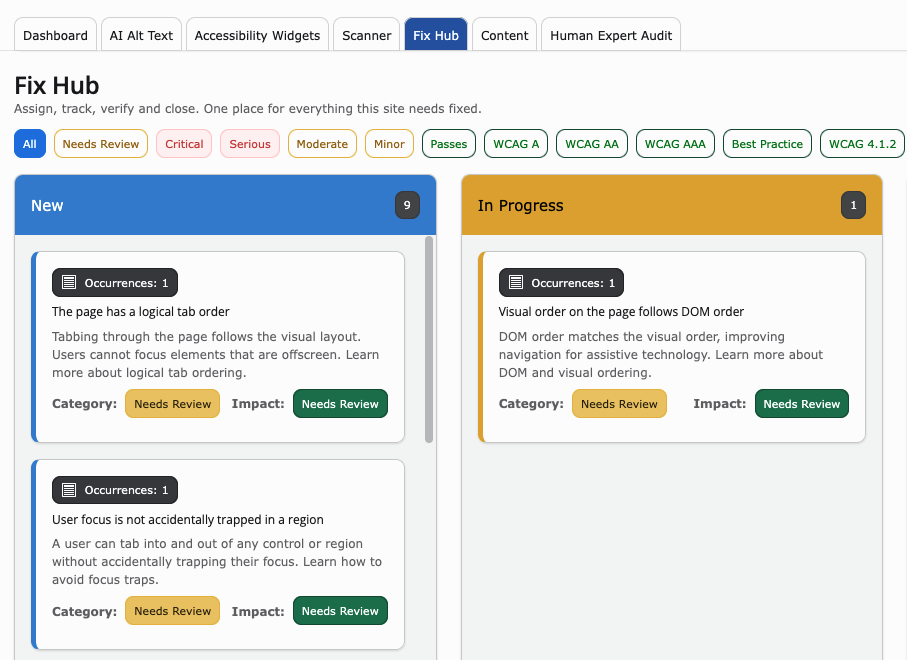This screenshot has height=660, width=907.
Task: Toggle the All filter pill
Action: pos(30,144)
